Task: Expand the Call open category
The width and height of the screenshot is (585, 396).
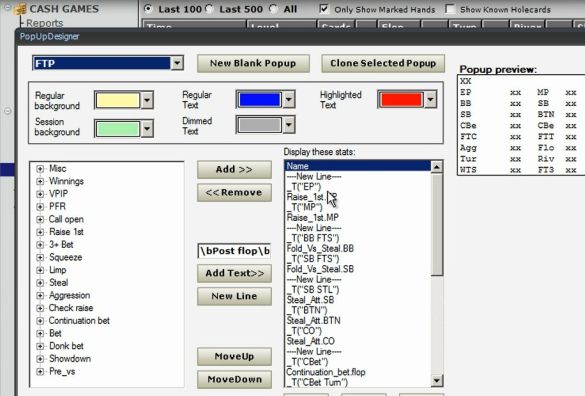Action: (40, 219)
